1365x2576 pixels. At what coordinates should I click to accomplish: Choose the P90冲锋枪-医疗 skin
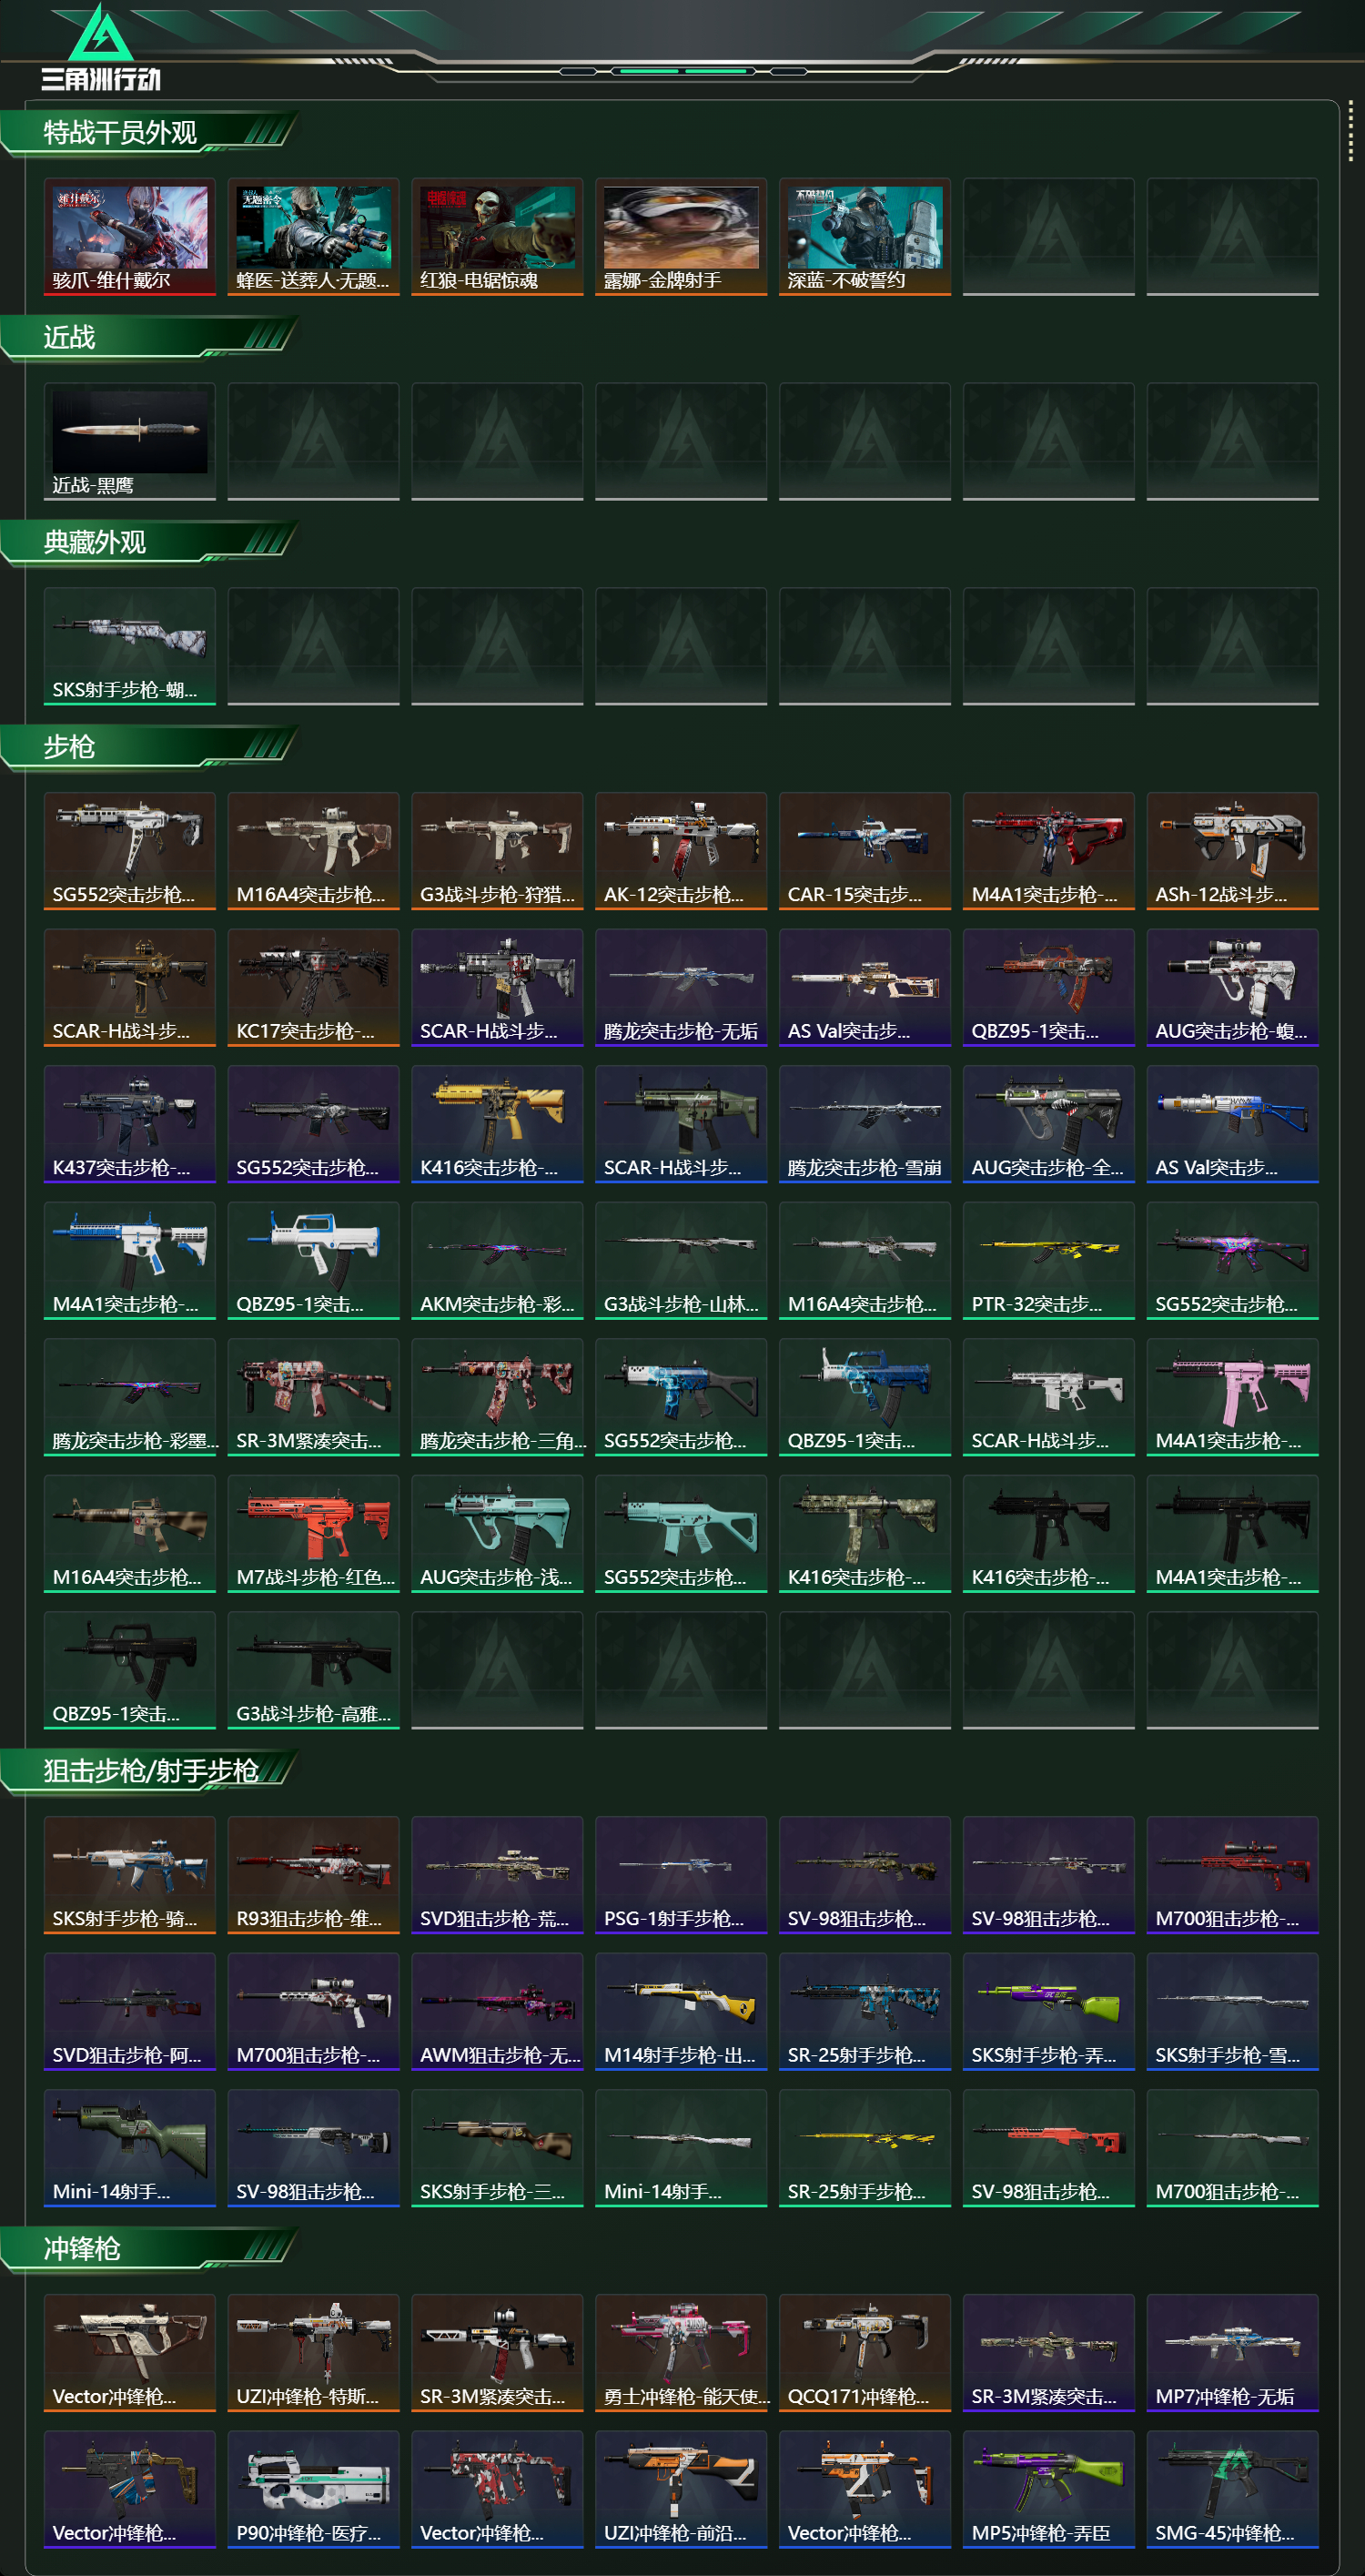[314, 2490]
